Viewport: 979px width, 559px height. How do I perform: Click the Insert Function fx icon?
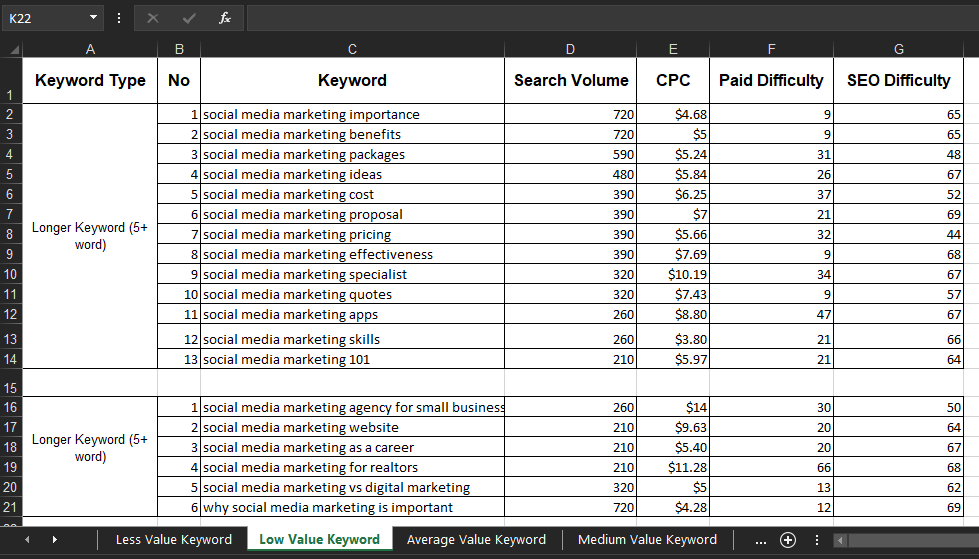tap(225, 18)
